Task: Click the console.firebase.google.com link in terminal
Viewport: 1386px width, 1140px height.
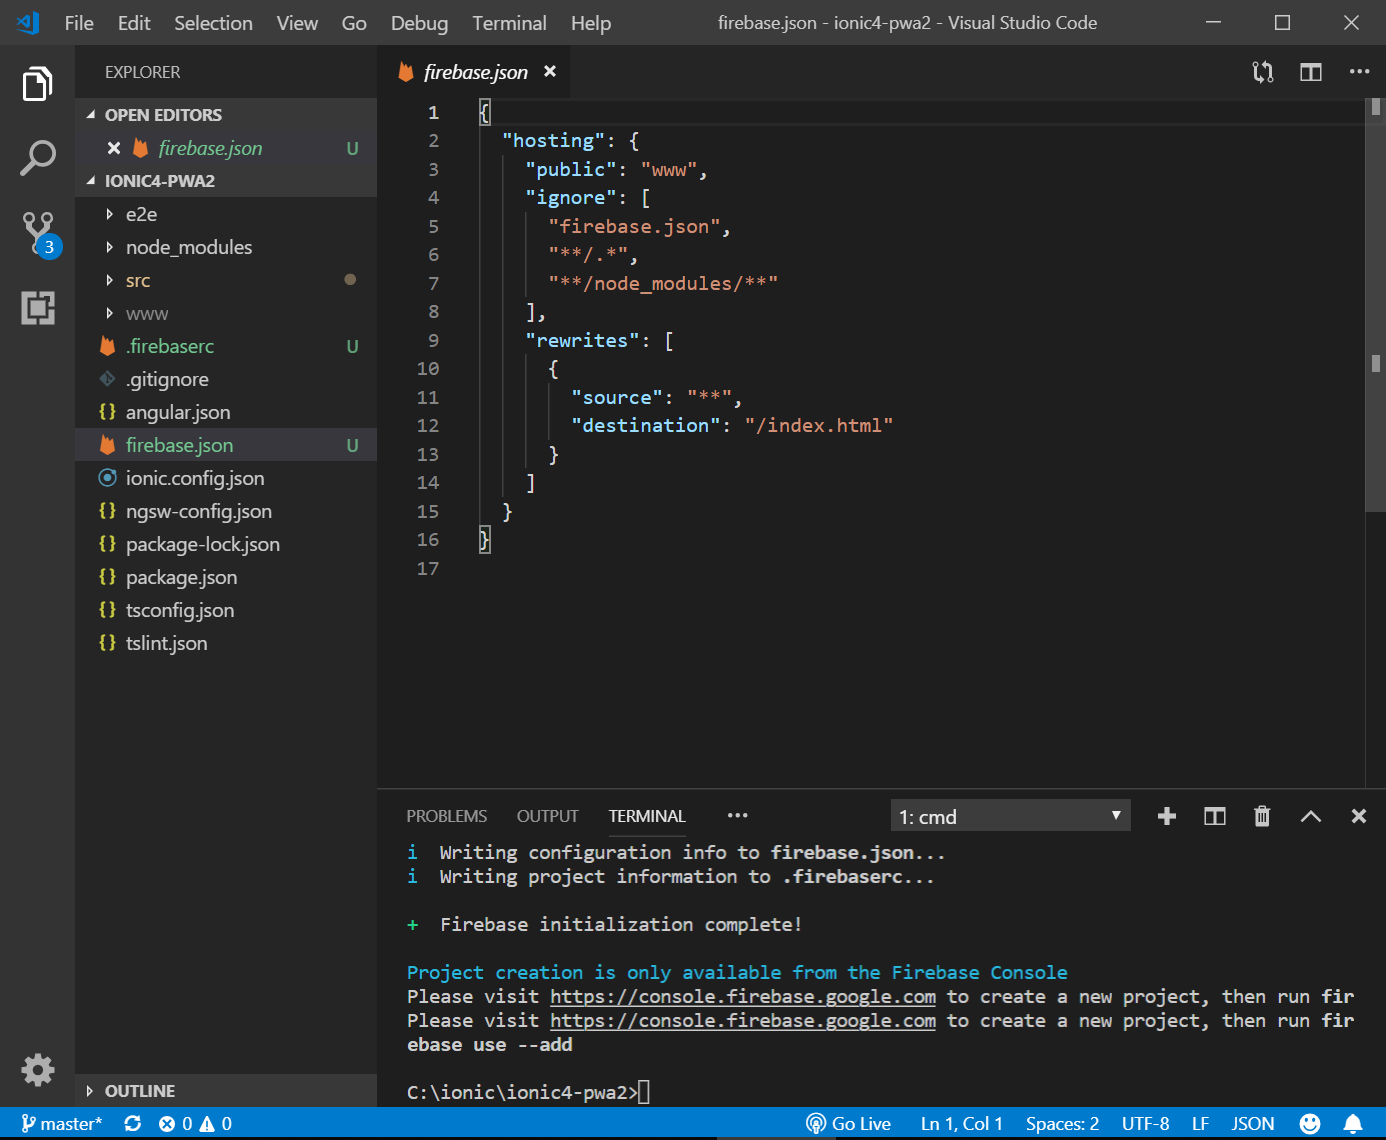Action: pyautogui.click(x=742, y=997)
